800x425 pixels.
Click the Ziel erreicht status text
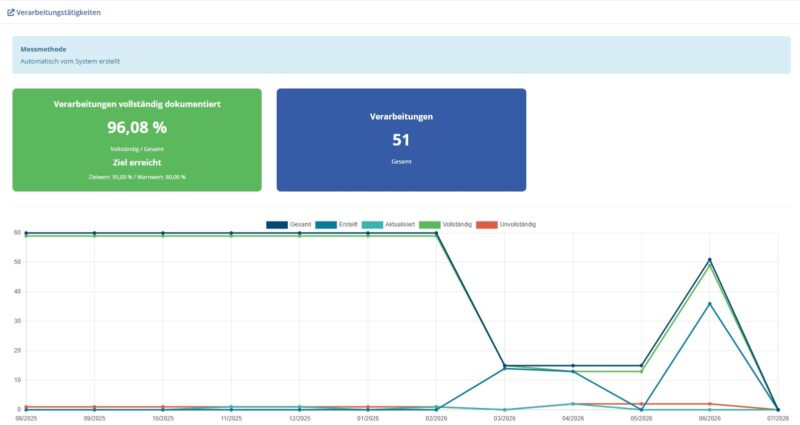point(137,163)
